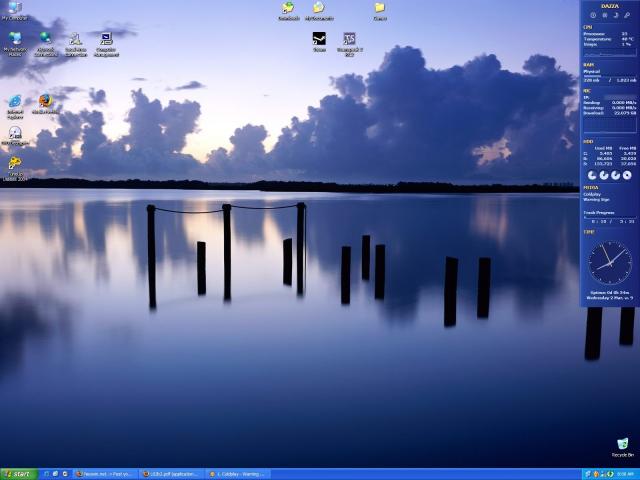Click first Quick Launch icon on taskbar
Image resolution: width=640 pixels, height=480 pixels.
point(46,474)
